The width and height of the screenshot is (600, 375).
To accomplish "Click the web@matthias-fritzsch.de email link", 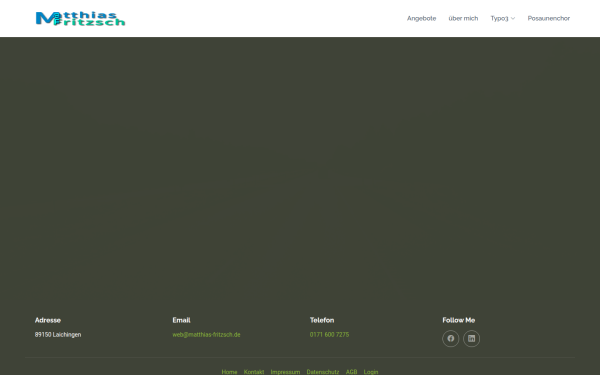I will coord(206,334).
